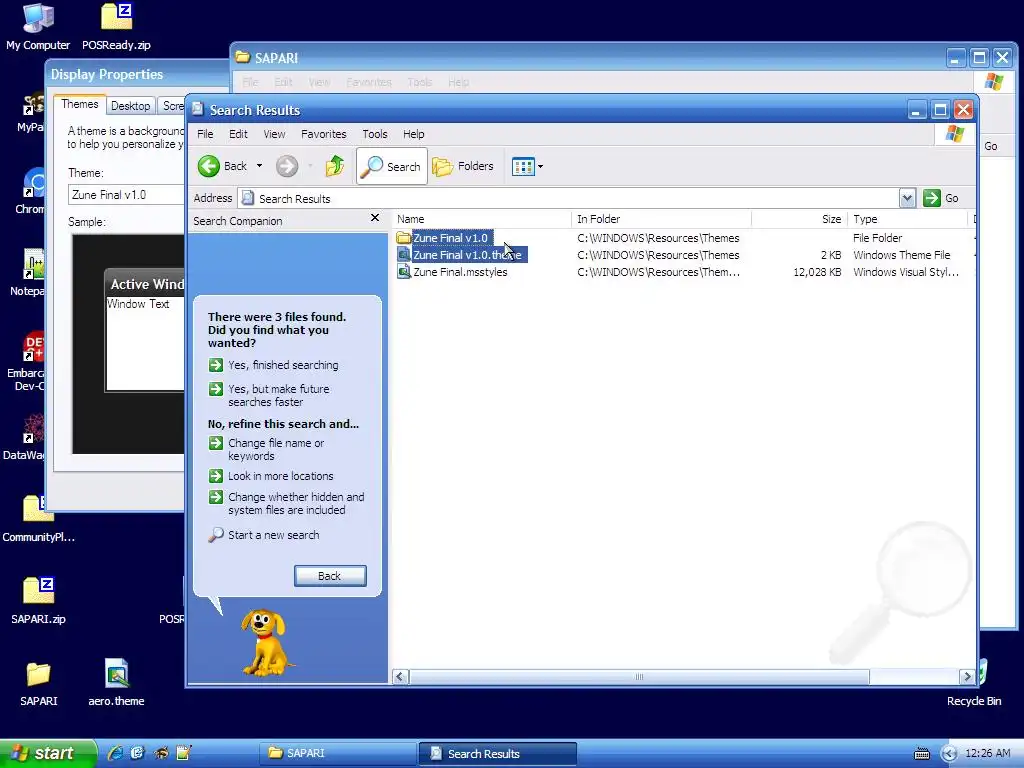Click Windows Theme File type cell
Screen dimensions: 1024x768
[901, 255]
